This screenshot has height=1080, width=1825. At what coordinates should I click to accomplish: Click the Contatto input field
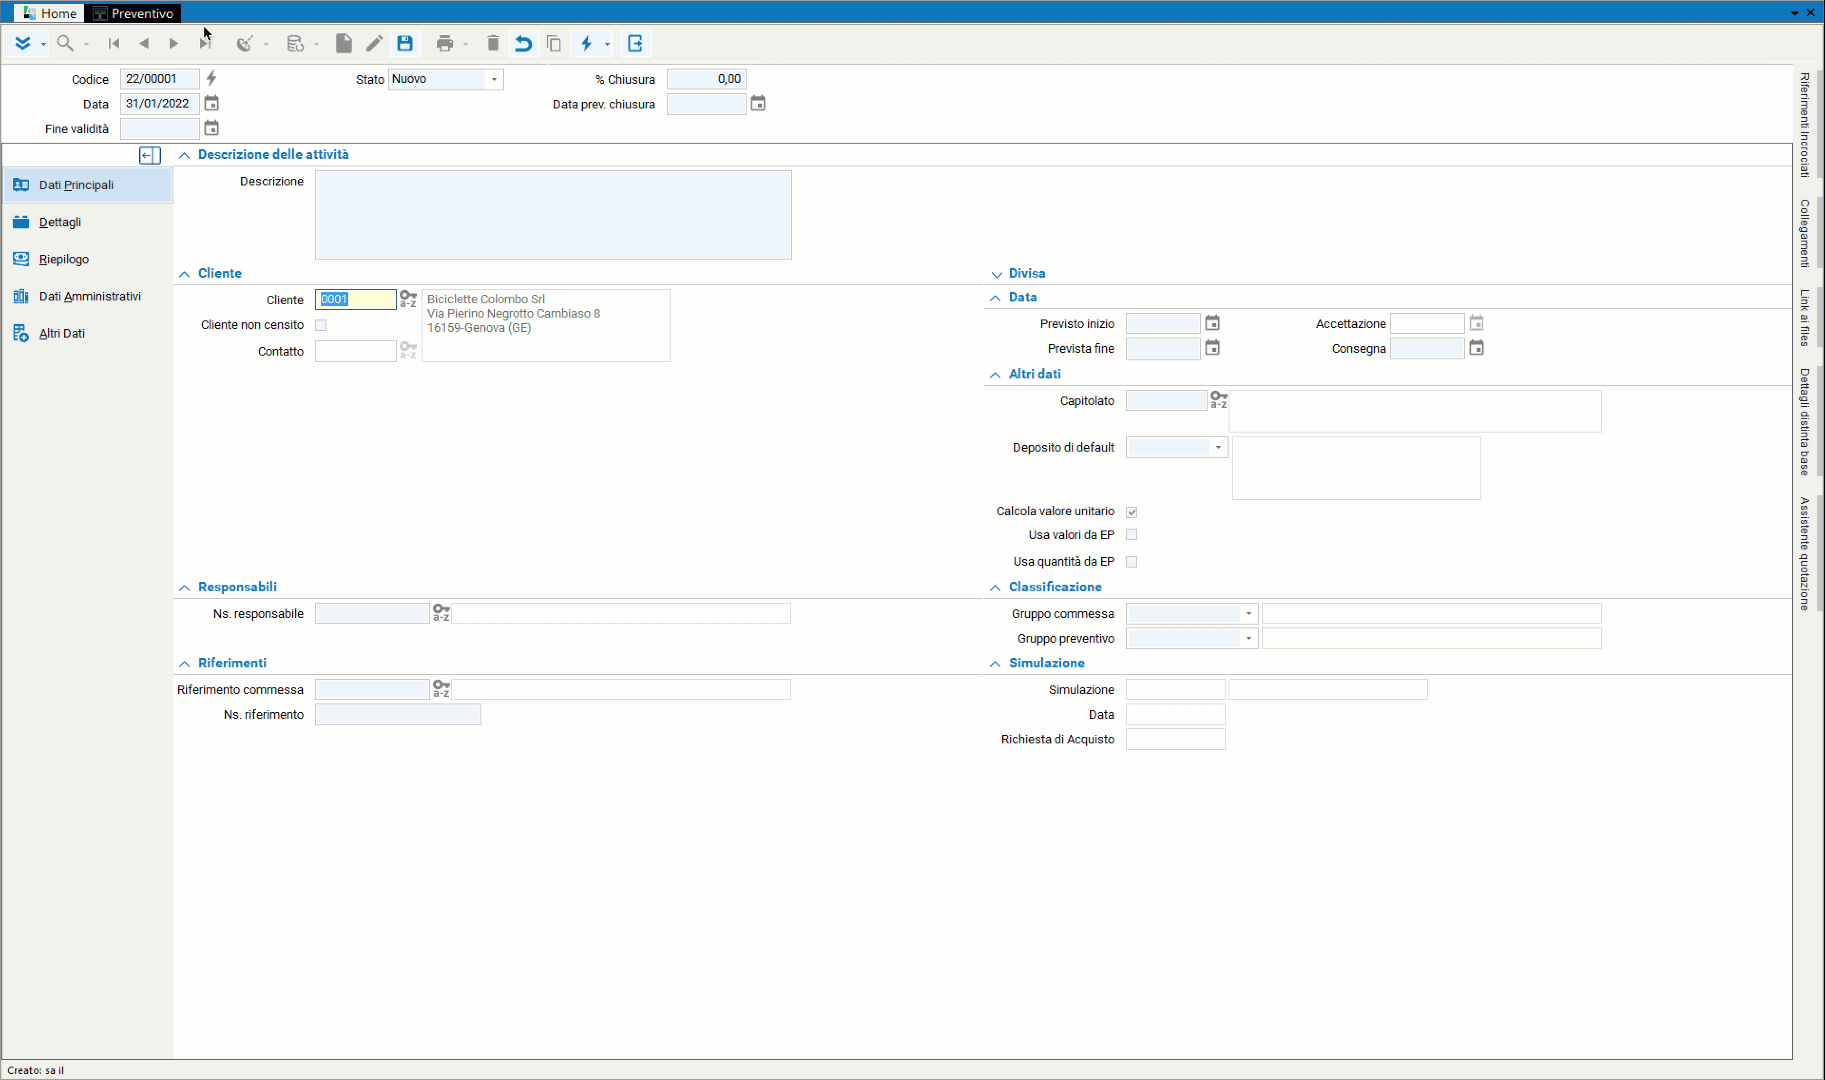356,351
